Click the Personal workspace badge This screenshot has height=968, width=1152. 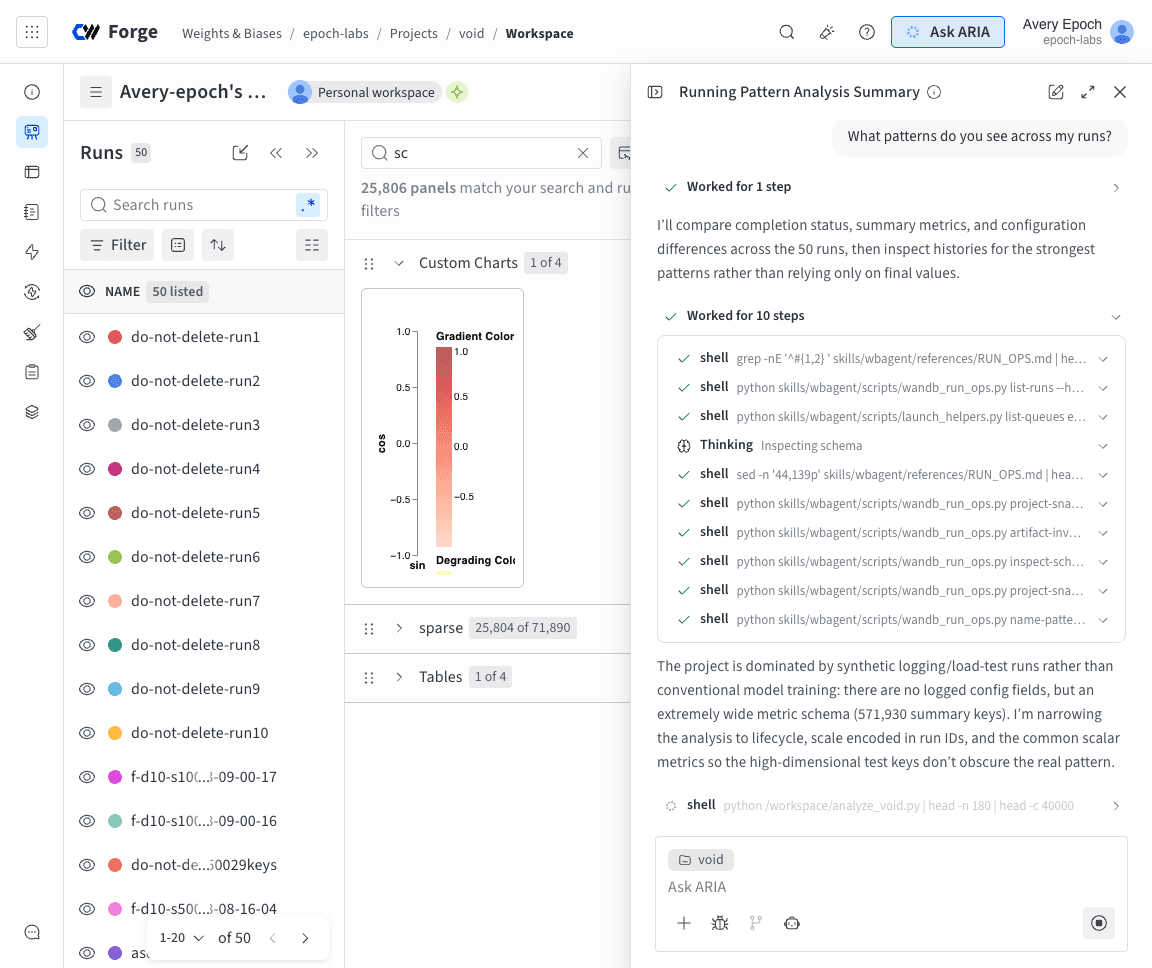point(365,92)
